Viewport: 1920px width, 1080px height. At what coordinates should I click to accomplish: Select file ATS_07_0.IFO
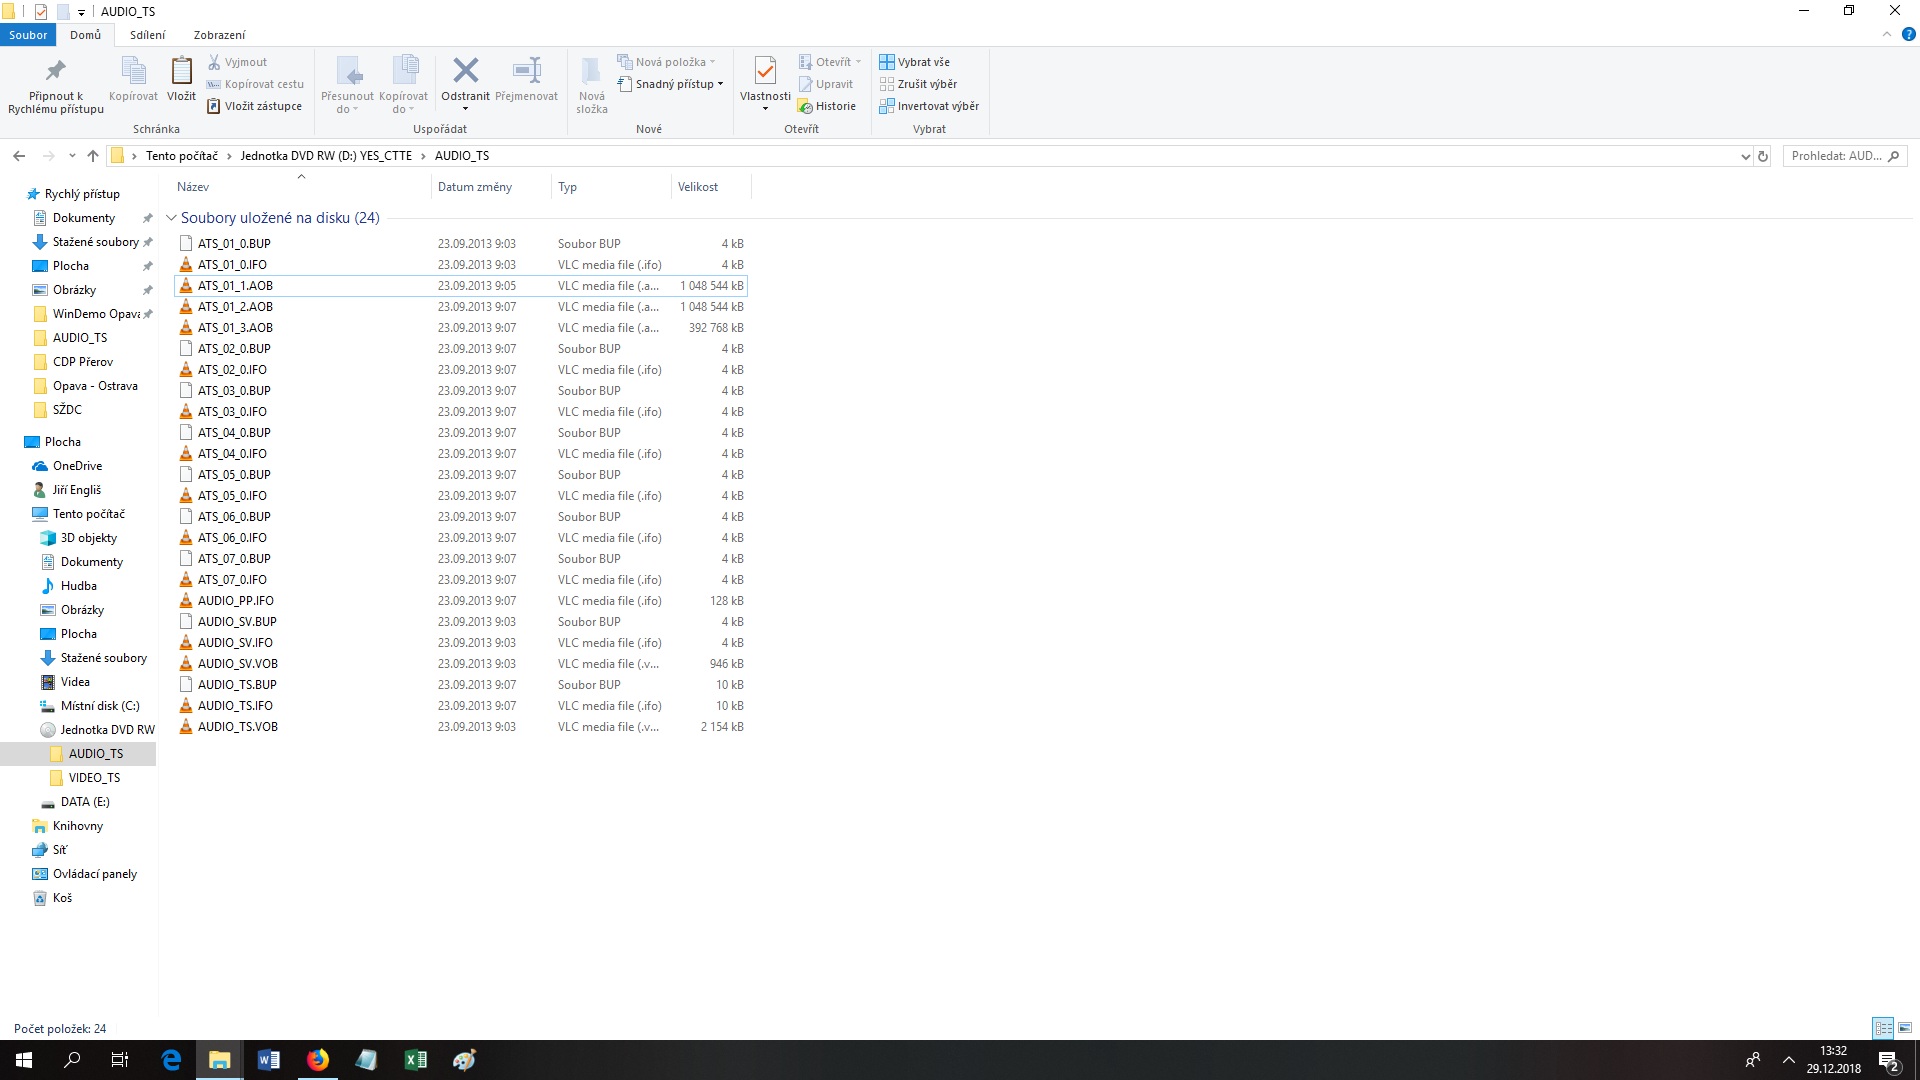[x=461, y=580]
